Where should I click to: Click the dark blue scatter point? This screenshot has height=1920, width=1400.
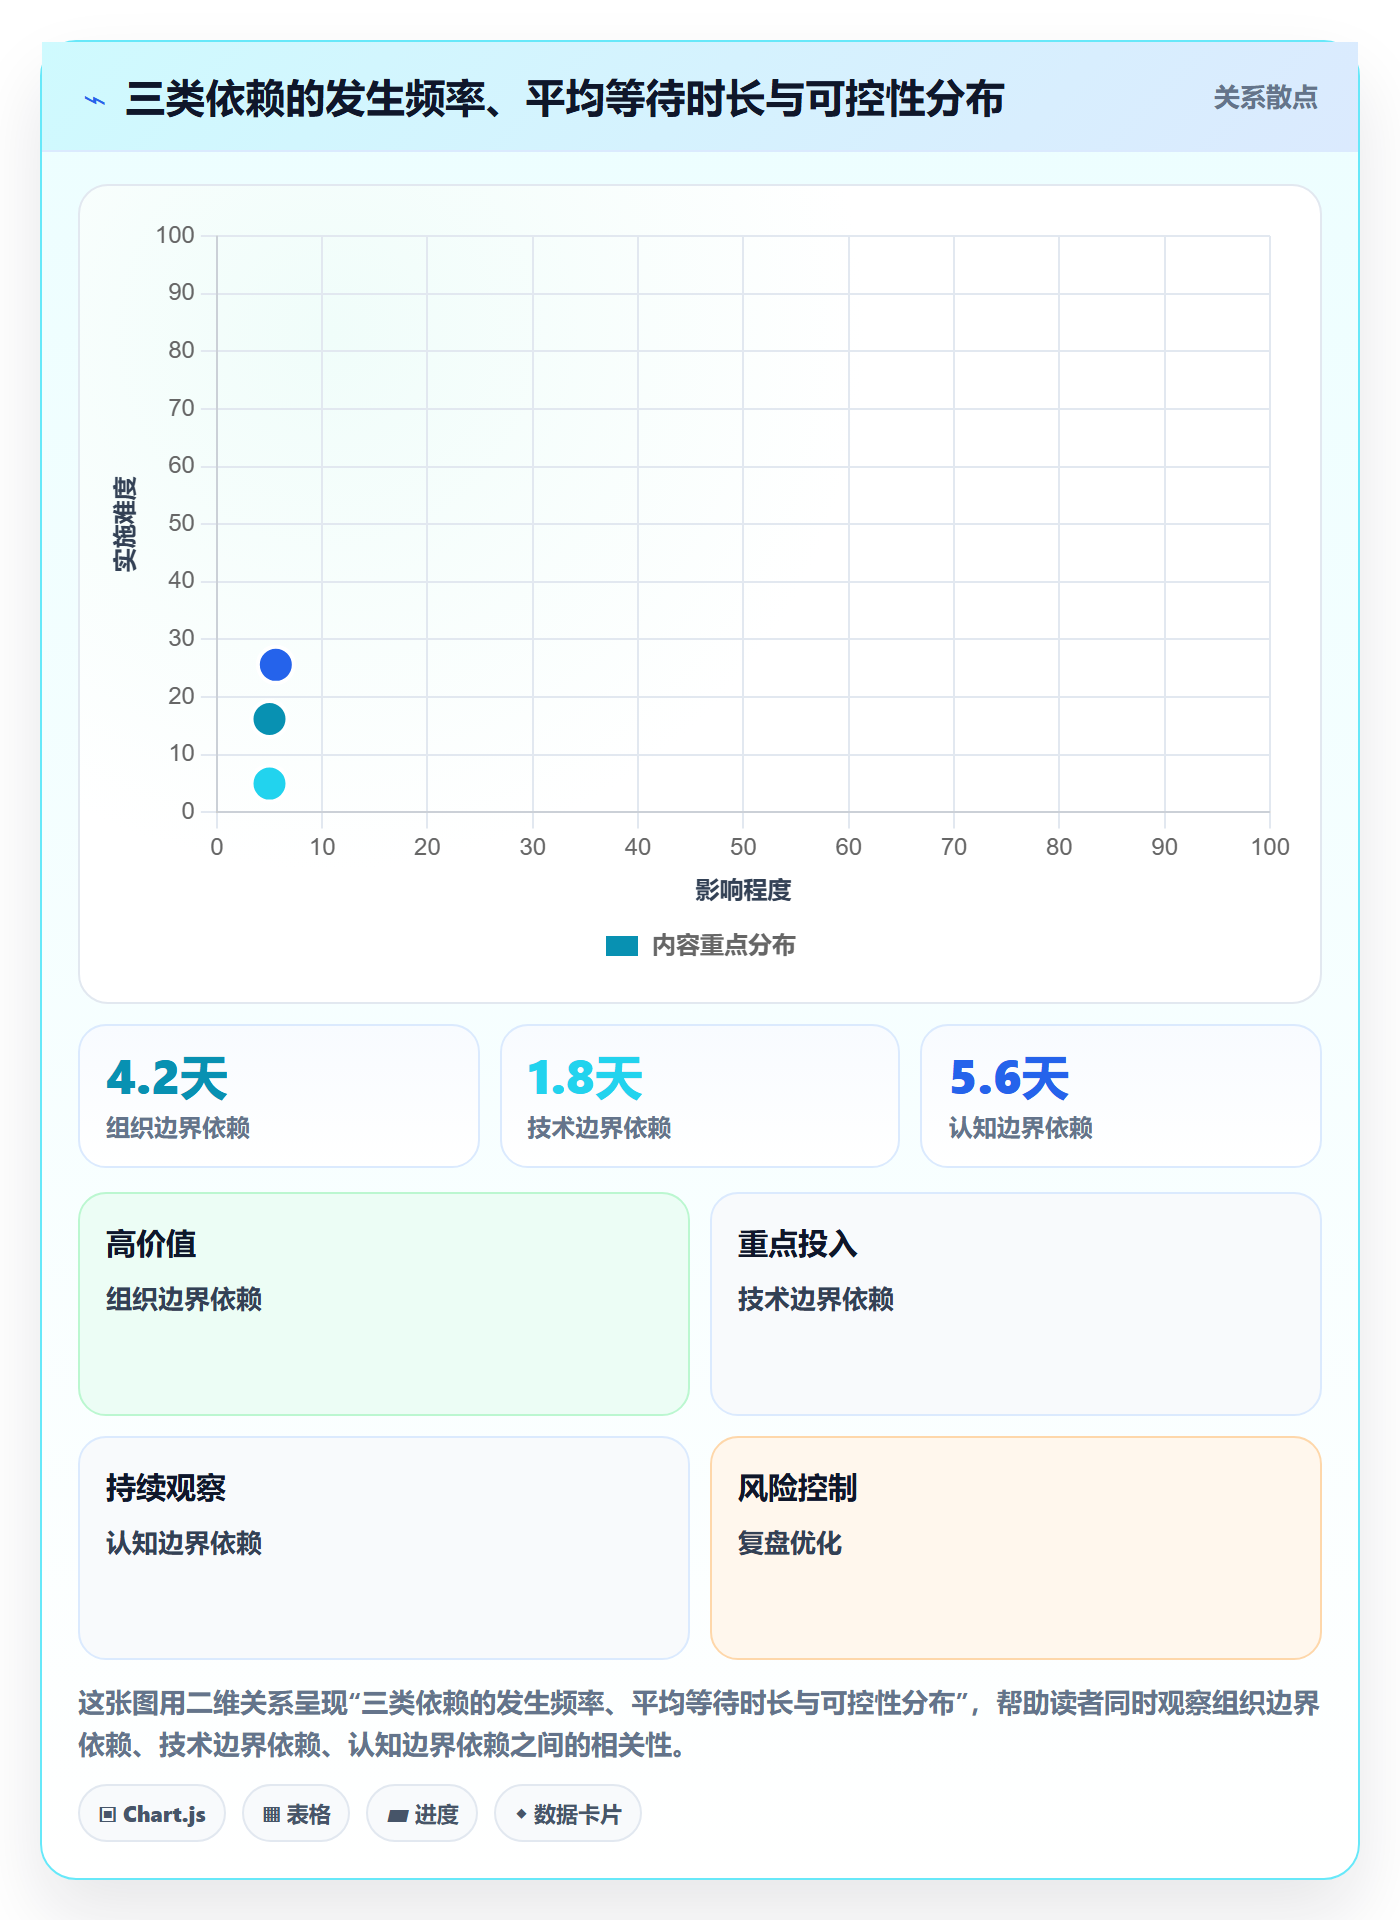pos(276,665)
